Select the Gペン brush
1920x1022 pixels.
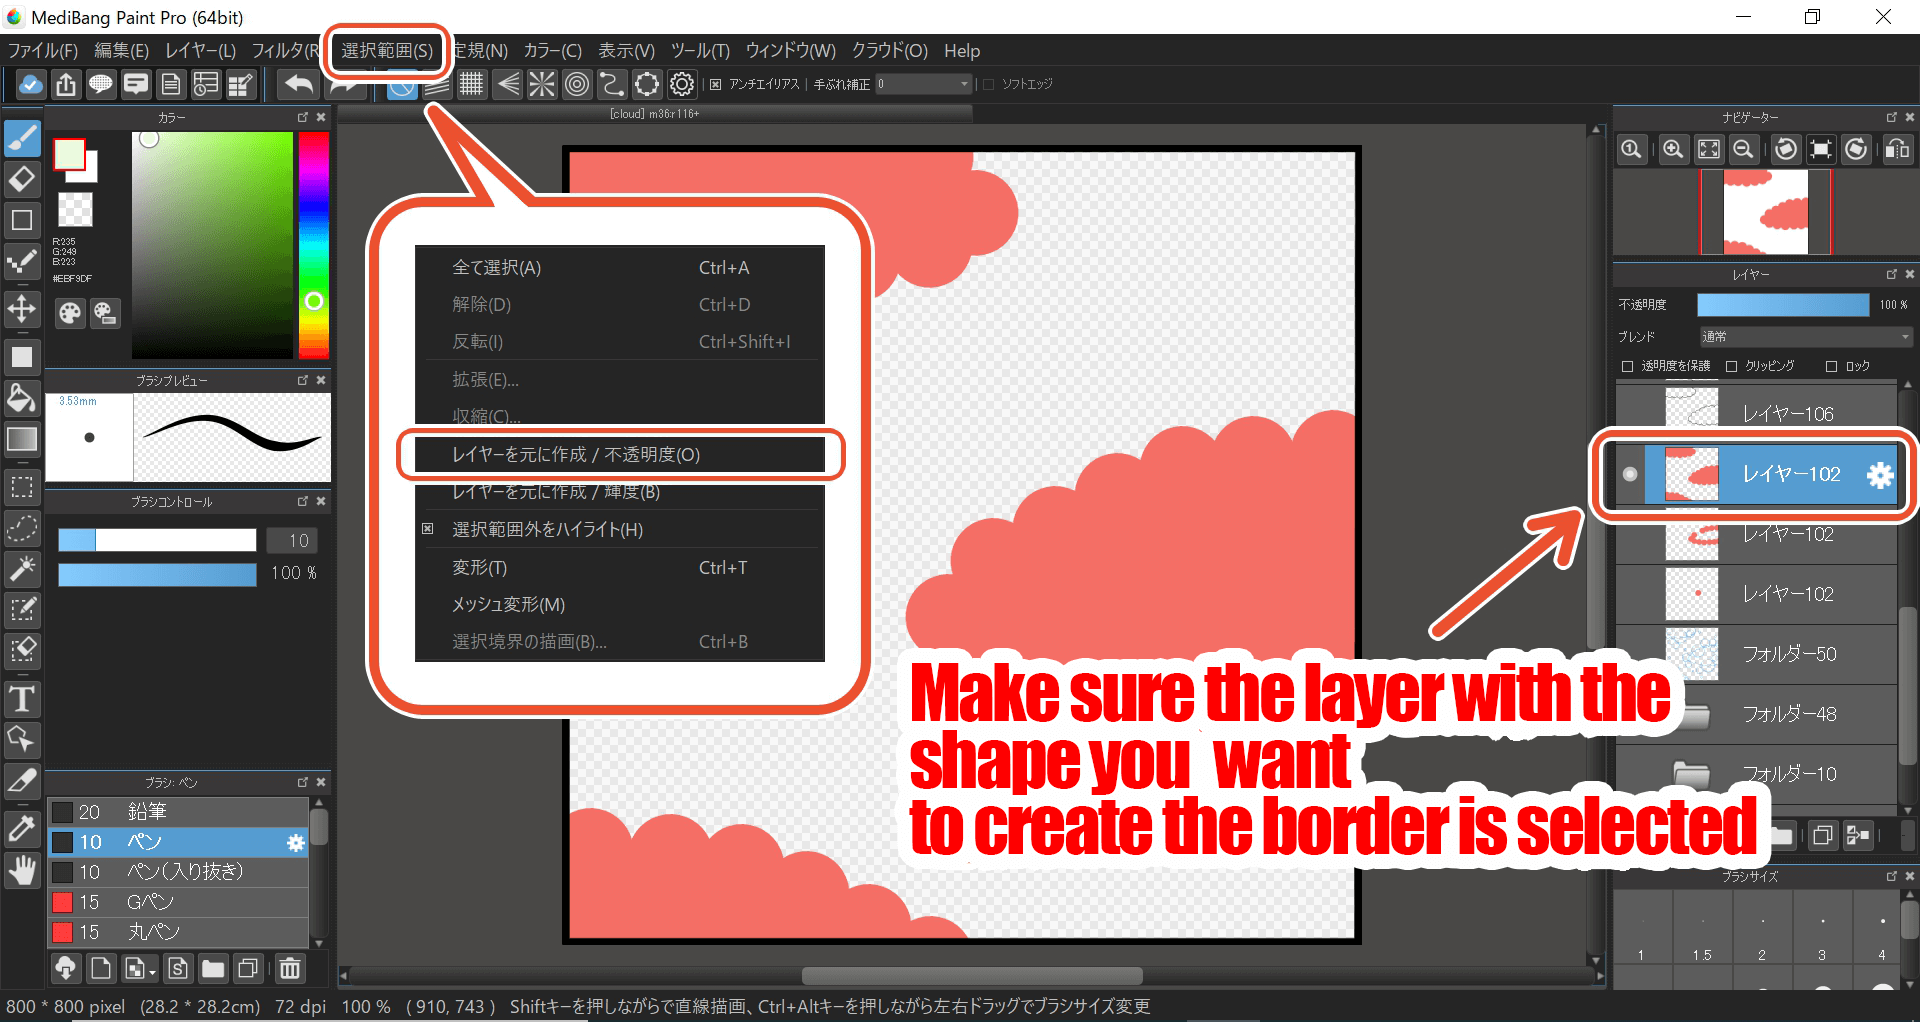click(x=178, y=902)
